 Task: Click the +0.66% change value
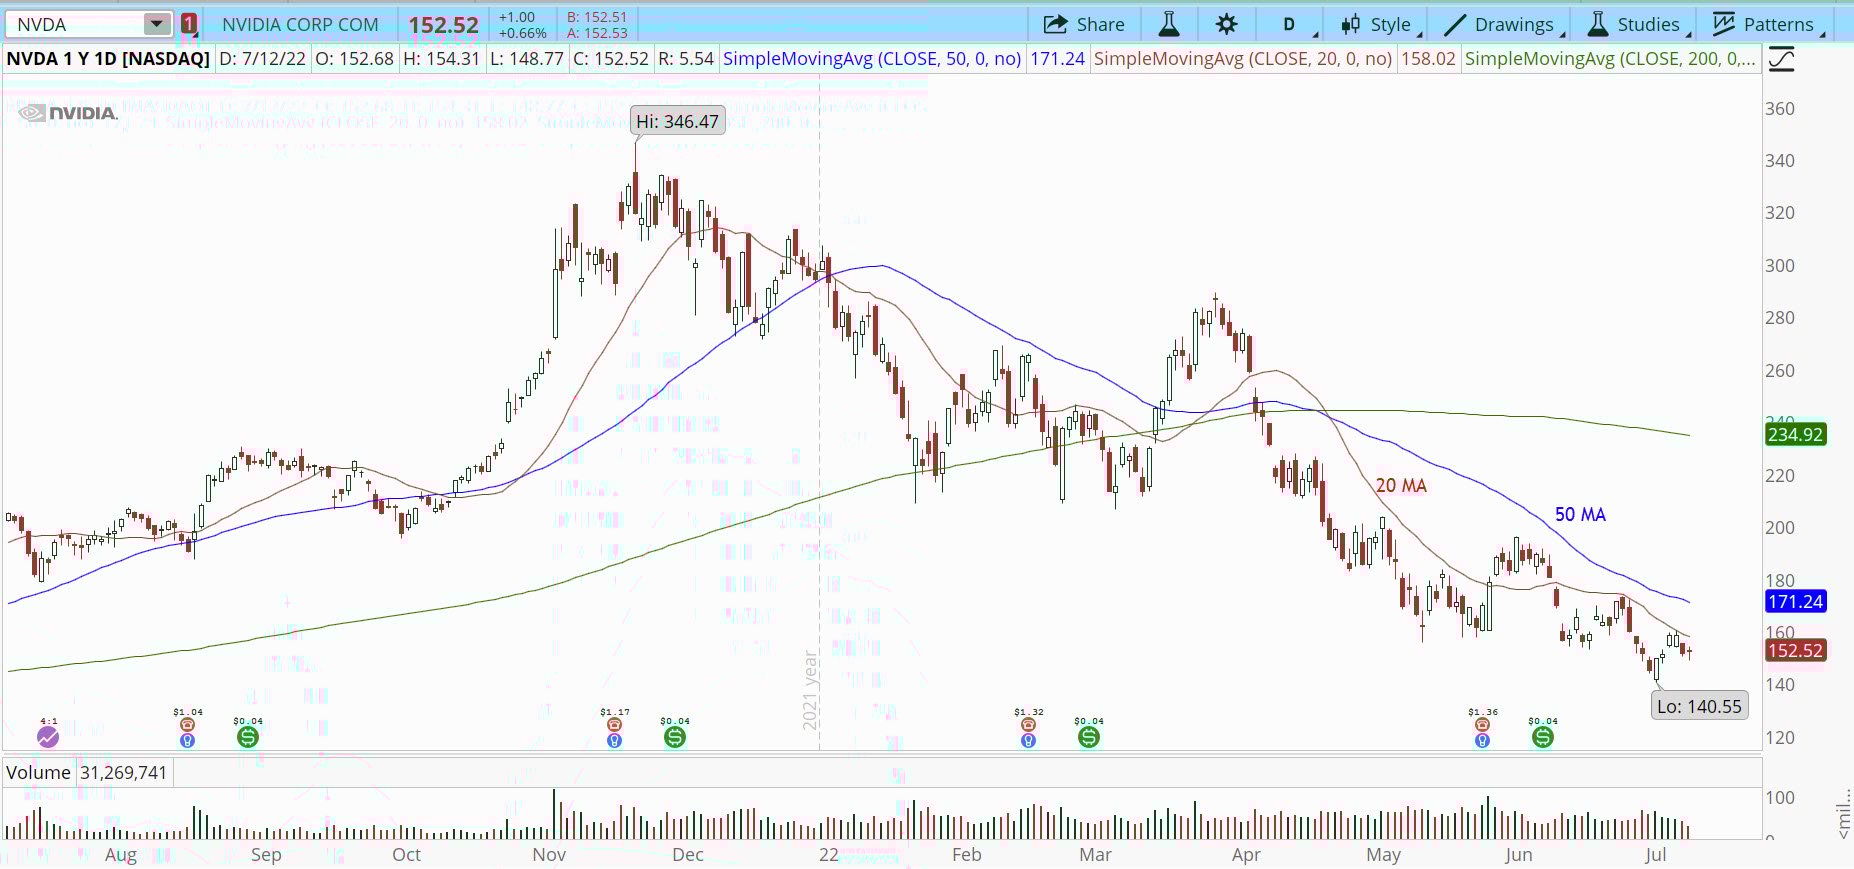coord(523,33)
